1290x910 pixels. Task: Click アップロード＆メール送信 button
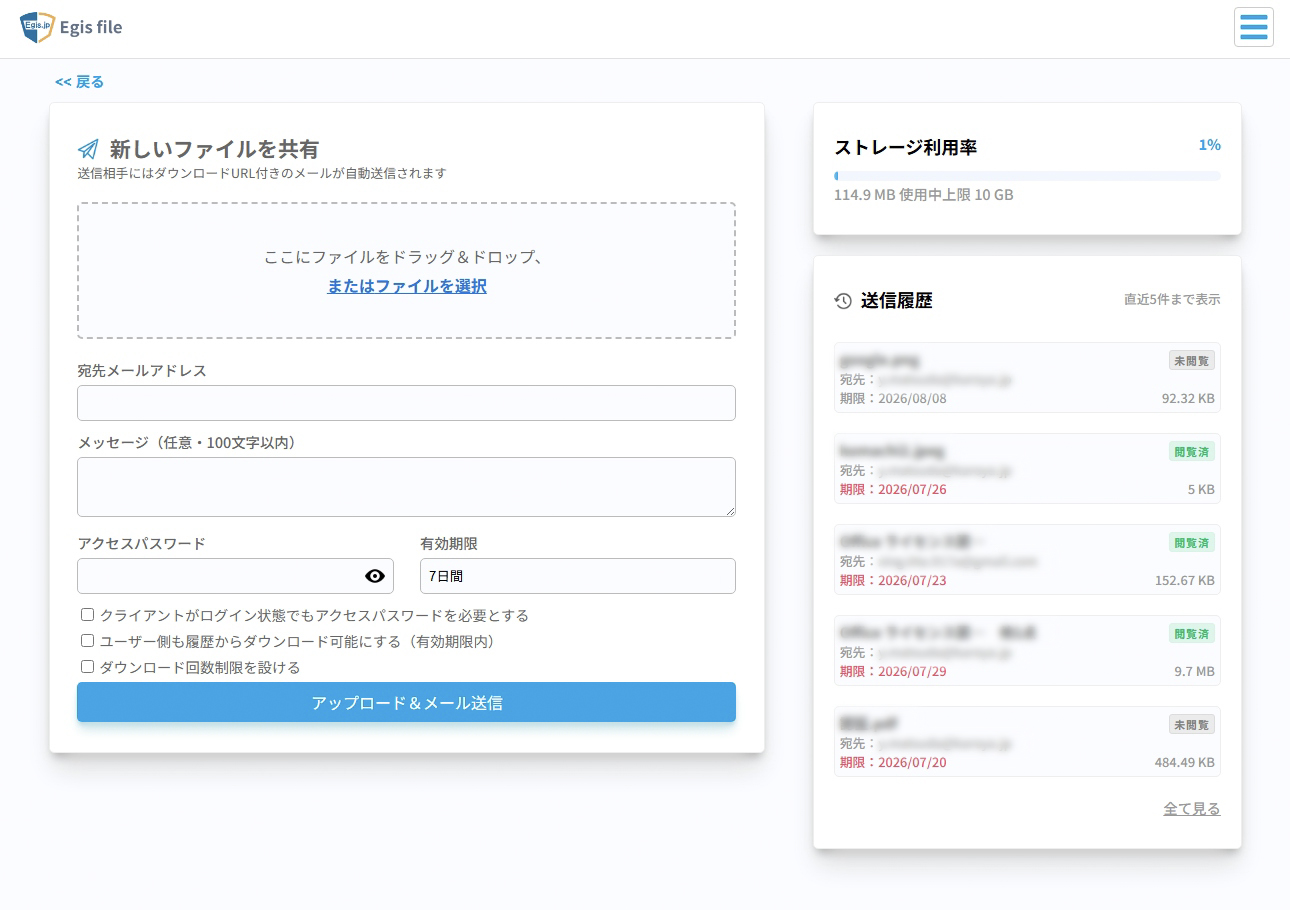(406, 702)
